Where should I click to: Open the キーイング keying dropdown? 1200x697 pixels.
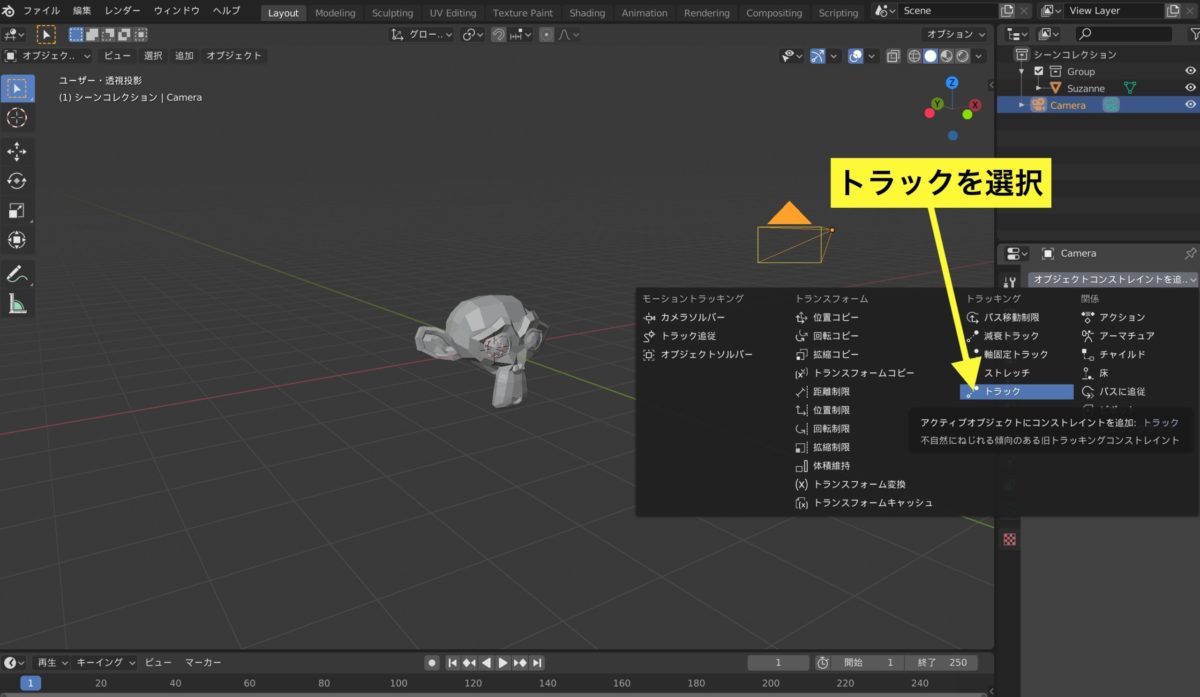[x=106, y=662]
